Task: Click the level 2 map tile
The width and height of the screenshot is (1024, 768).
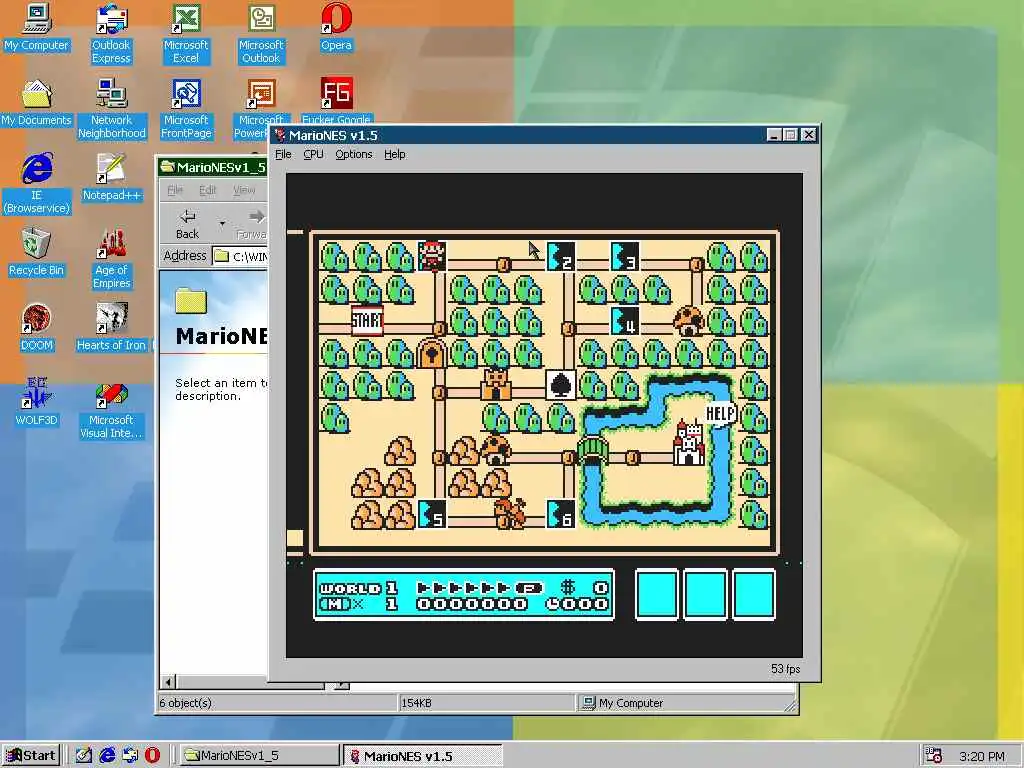Action: 560,257
